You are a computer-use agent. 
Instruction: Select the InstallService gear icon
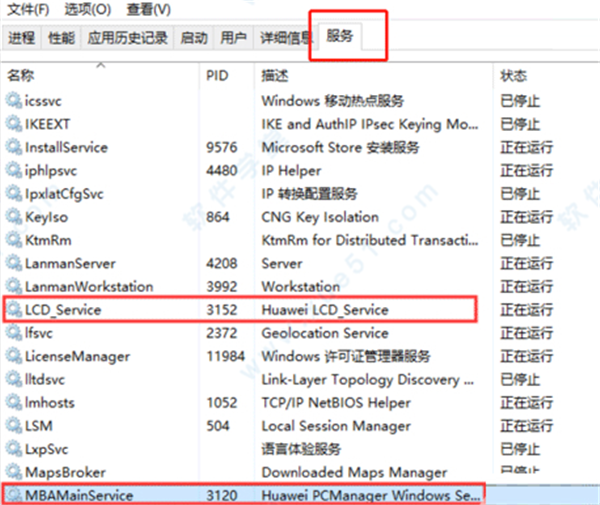(13, 147)
